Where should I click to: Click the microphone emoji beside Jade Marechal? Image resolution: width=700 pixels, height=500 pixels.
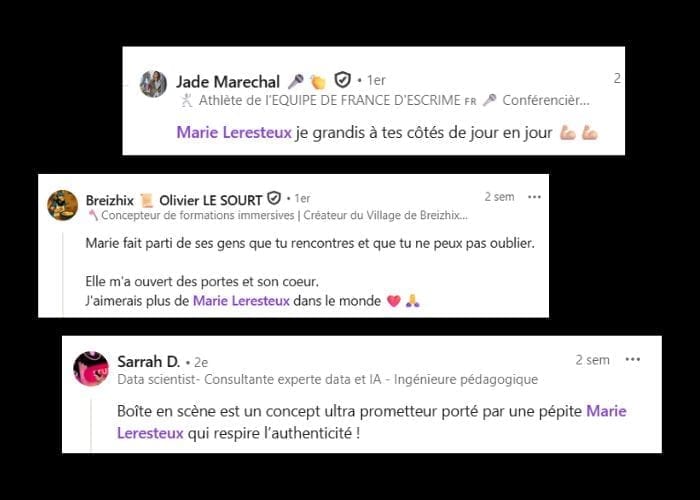point(295,81)
